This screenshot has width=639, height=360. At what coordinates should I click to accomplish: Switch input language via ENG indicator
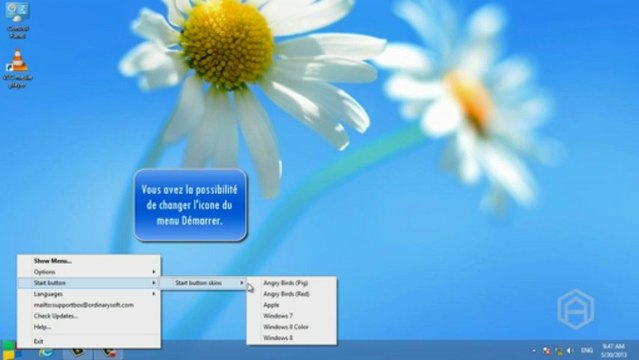click(587, 350)
